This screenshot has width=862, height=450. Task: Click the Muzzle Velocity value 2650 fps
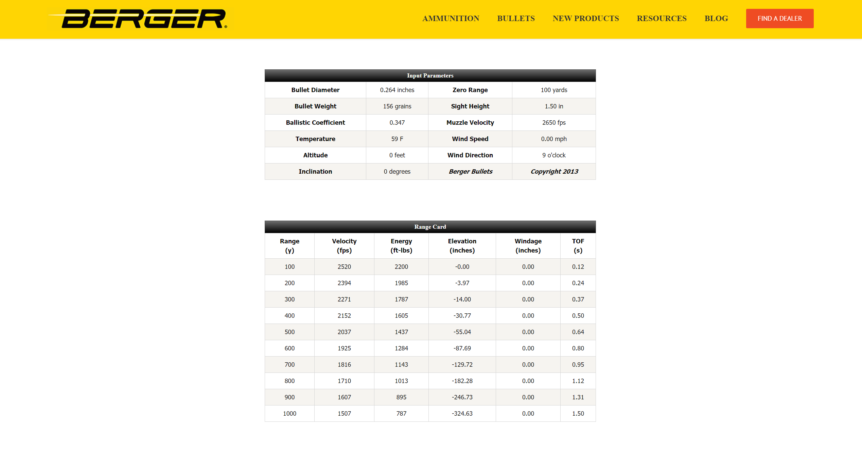click(x=553, y=123)
